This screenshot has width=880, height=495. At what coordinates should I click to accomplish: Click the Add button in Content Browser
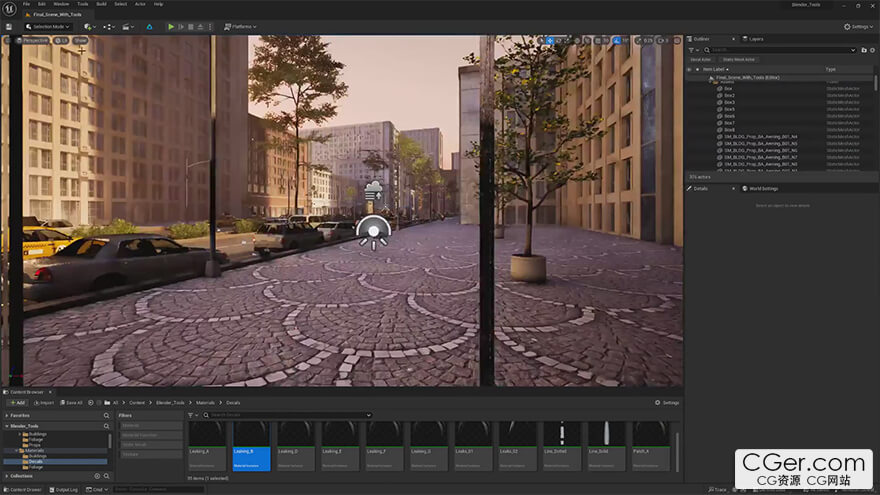[x=19, y=402]
